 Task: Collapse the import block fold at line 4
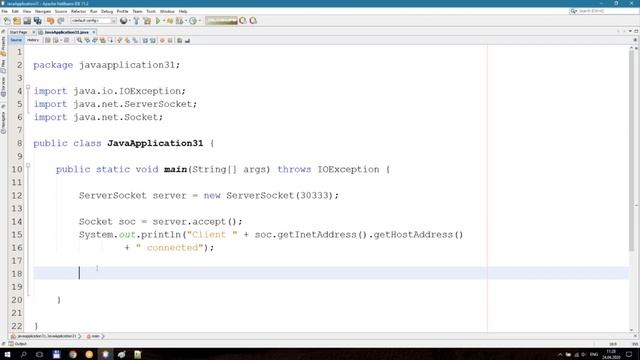click(x=28, y=87)
